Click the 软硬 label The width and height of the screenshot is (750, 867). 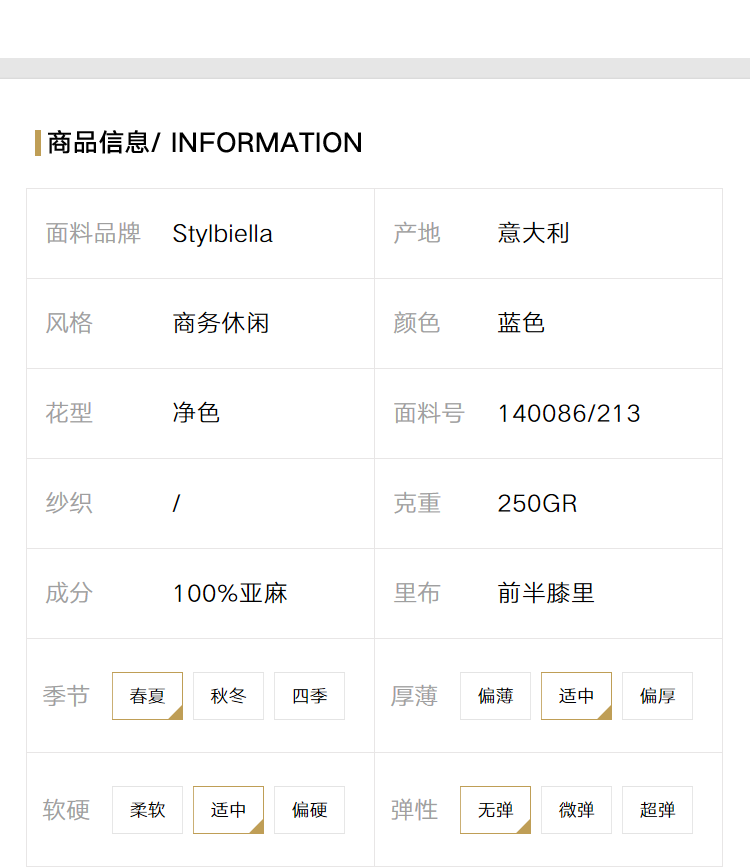pos(66,810)
